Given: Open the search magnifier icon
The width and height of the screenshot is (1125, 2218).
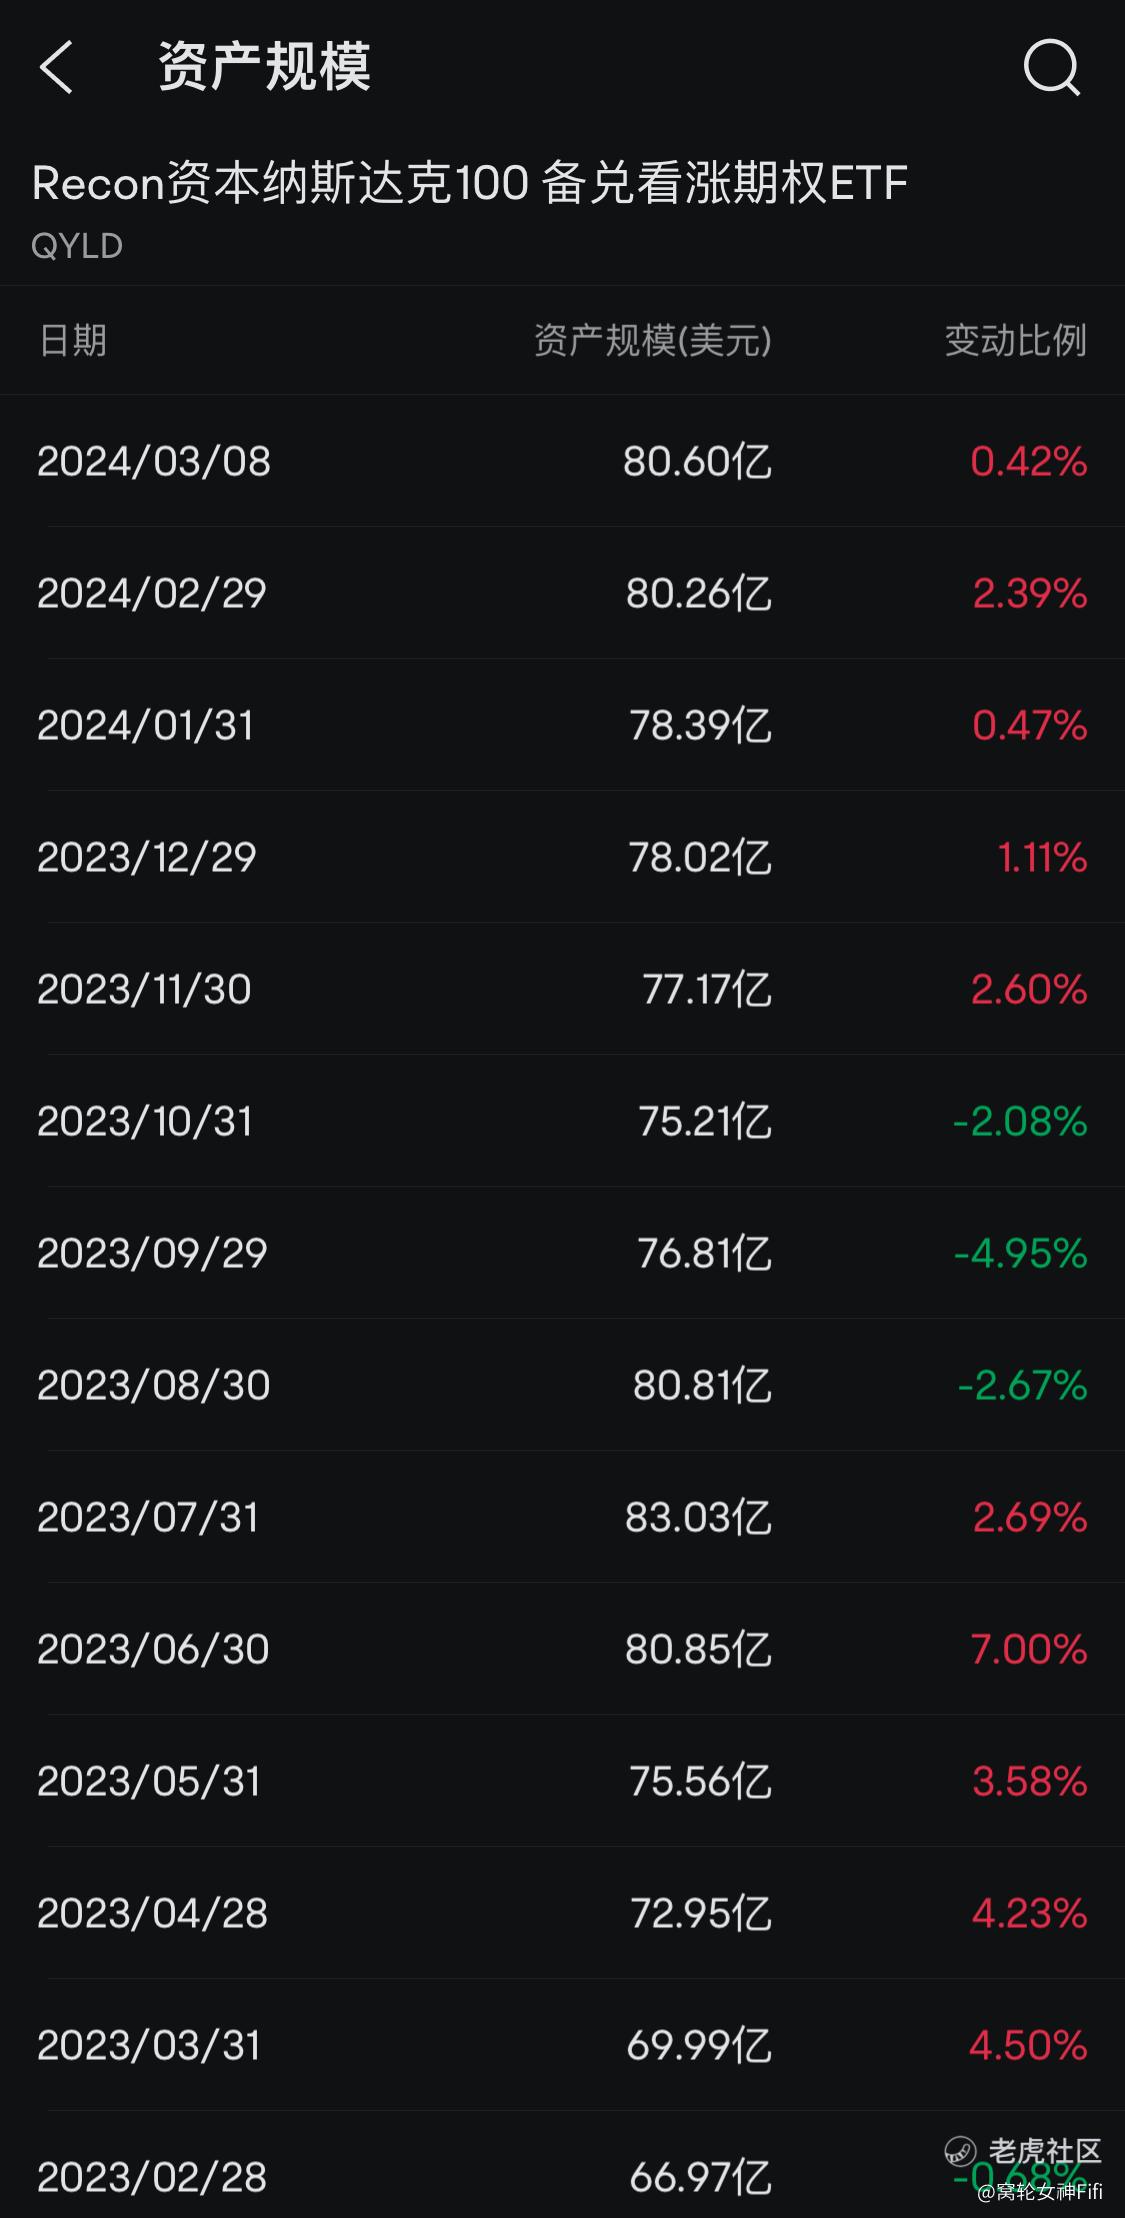Looking at the screenshot, I should point(1052,68).
